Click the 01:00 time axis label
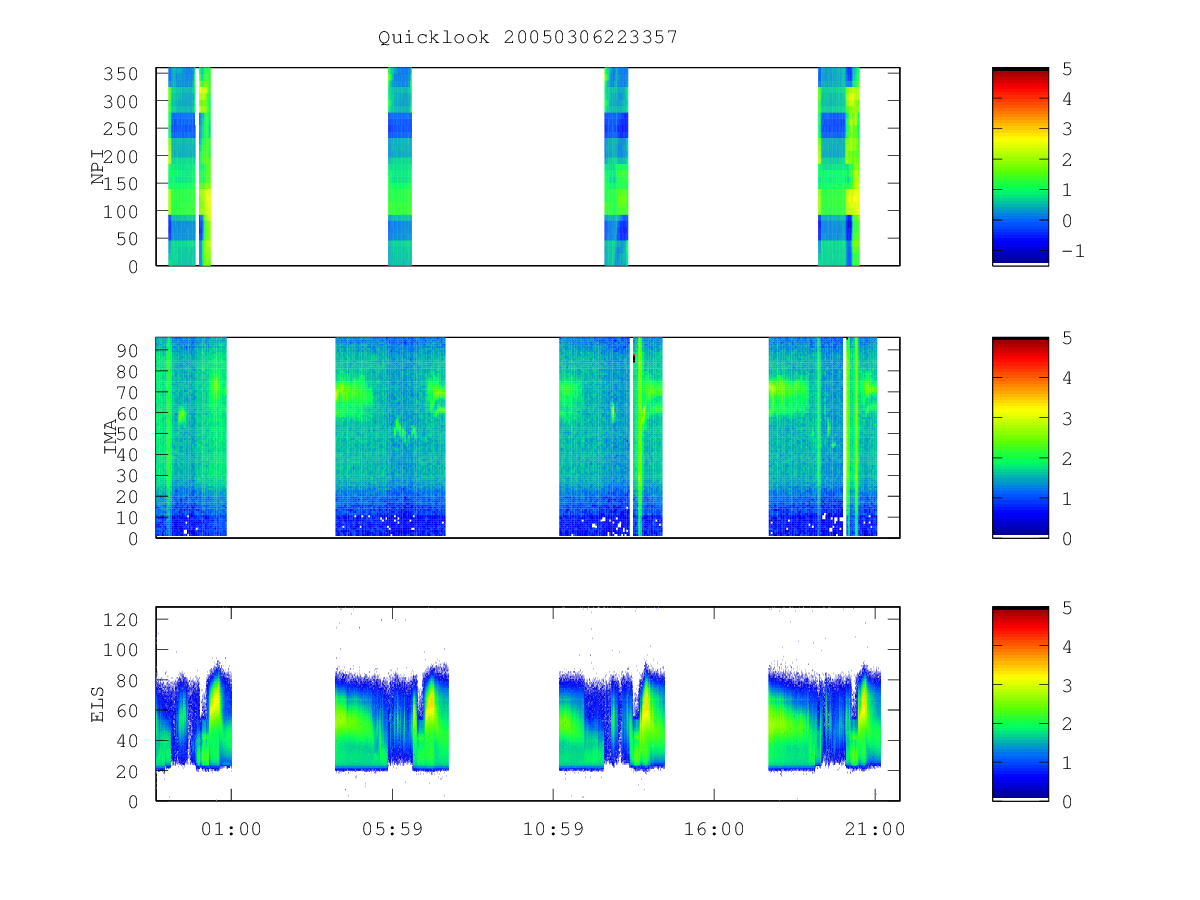 [231, 829]
